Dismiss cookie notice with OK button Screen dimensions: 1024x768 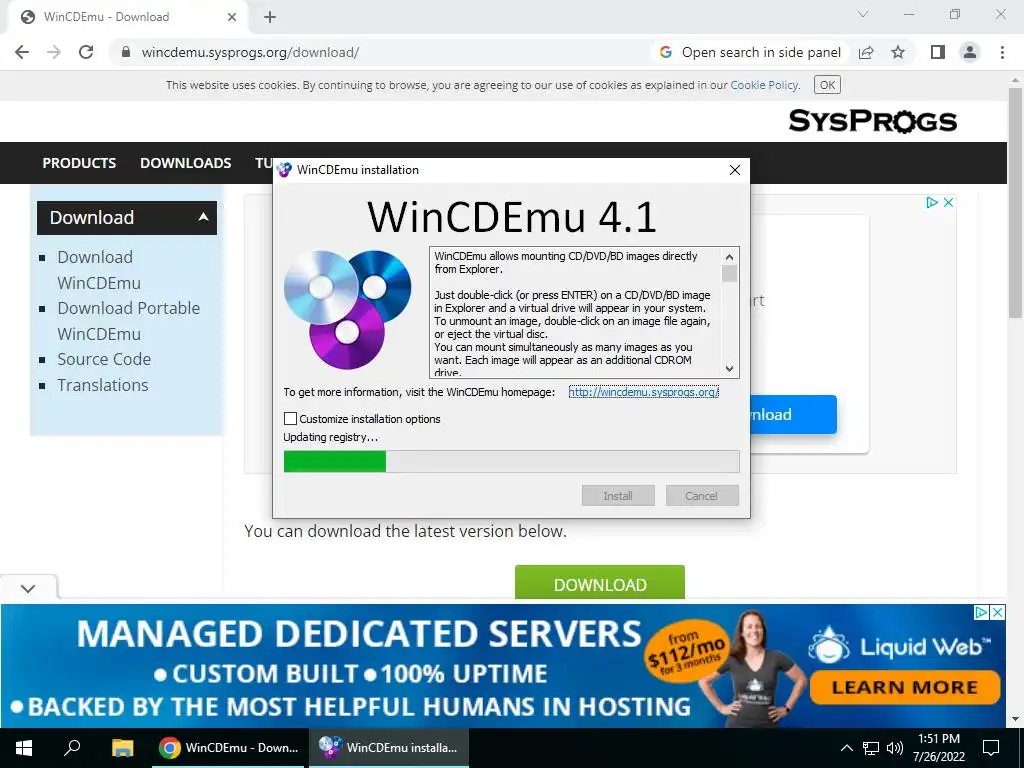[827, 85]
